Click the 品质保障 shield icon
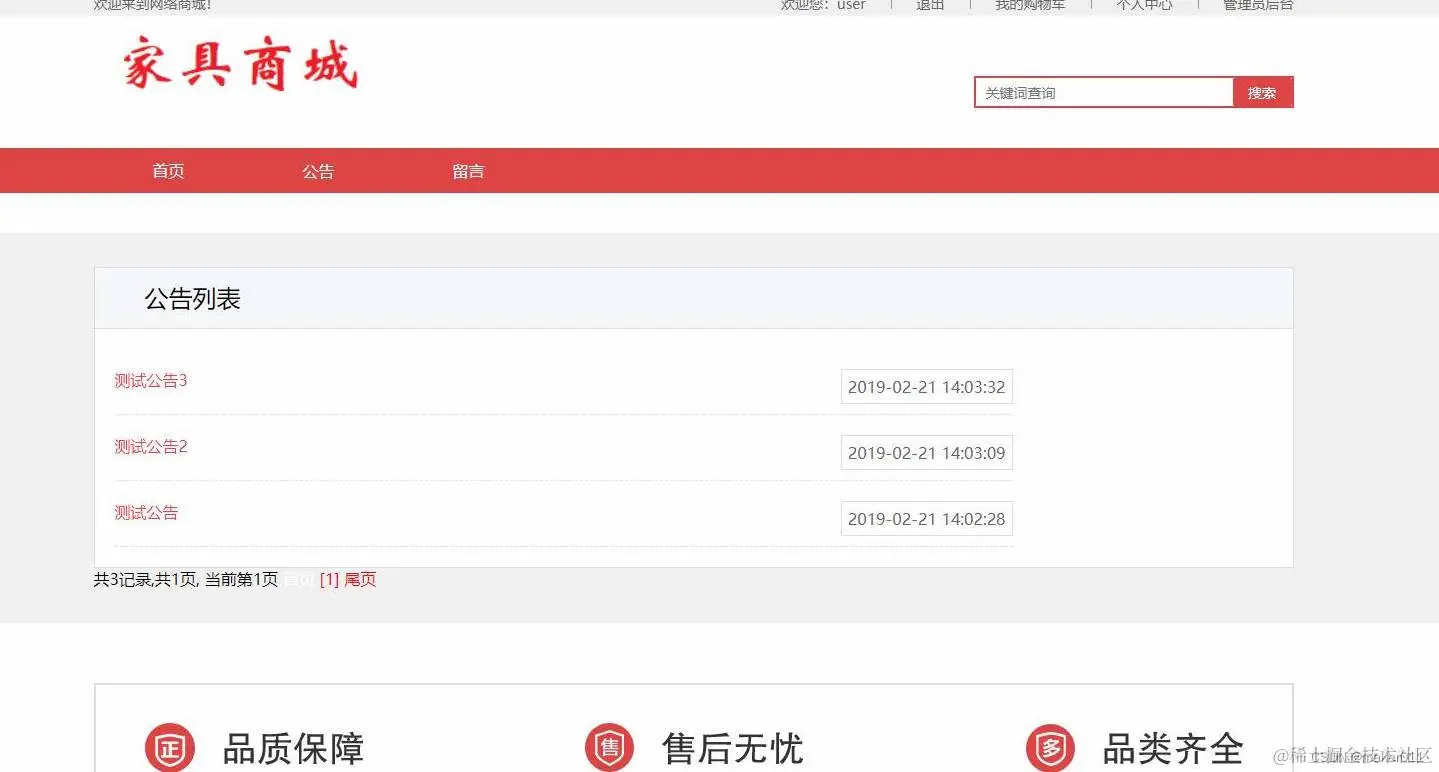Screen dimensions: 1439x772 [170, 747]
